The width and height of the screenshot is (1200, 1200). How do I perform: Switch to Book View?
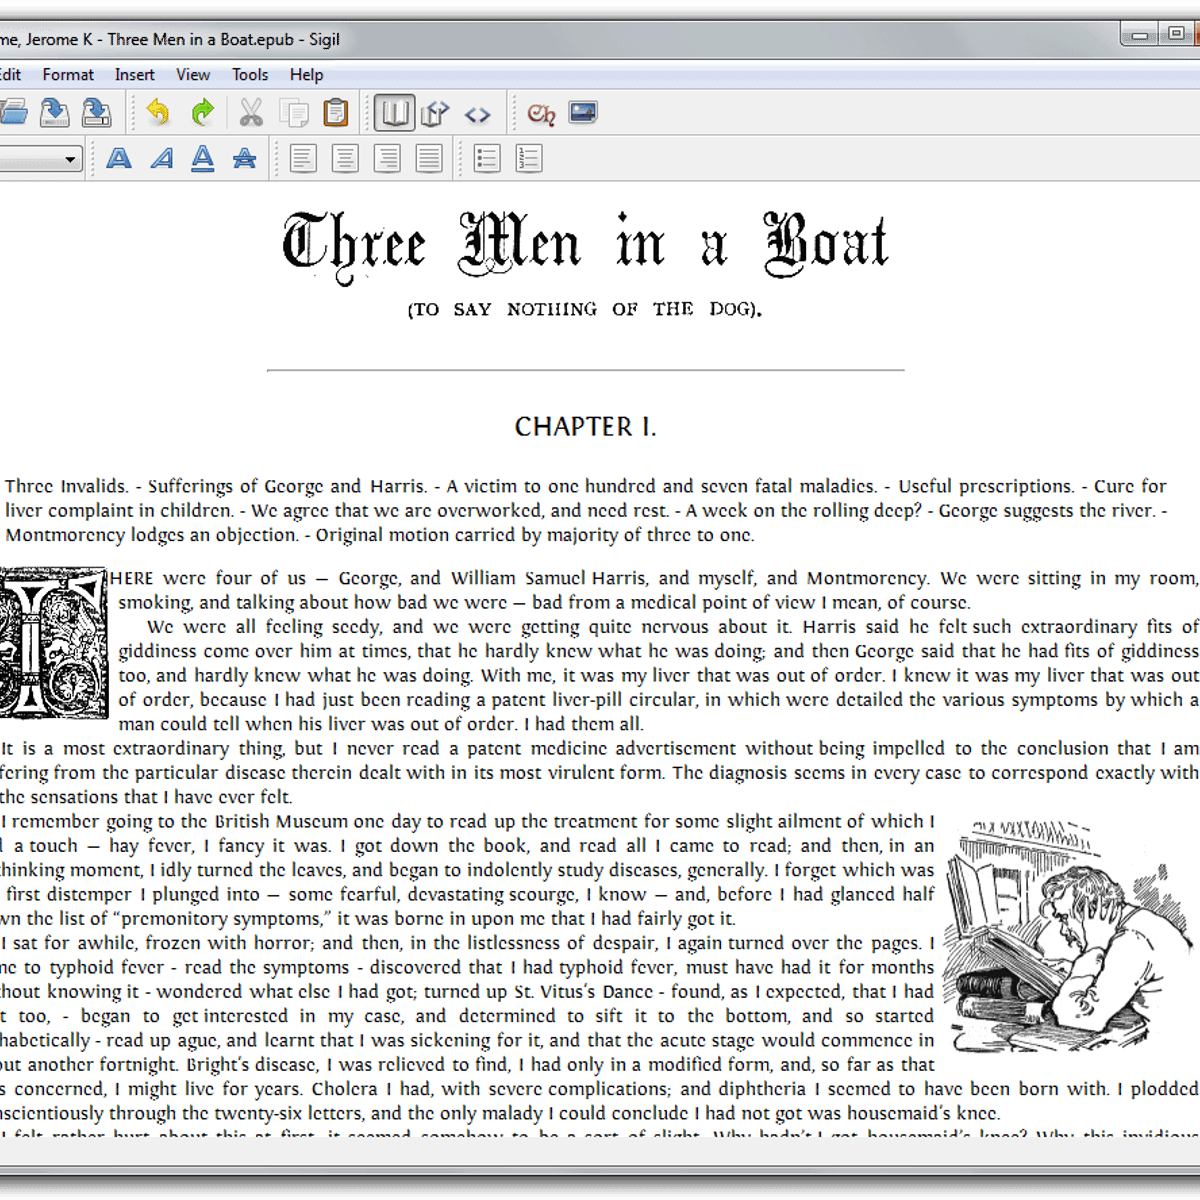pyautogui.click(x=394, y=113)
